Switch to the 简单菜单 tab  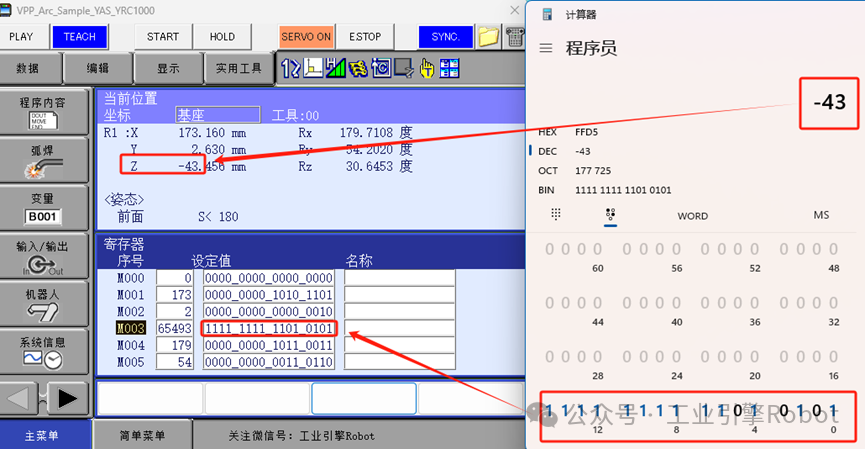[x=143, y=436]
